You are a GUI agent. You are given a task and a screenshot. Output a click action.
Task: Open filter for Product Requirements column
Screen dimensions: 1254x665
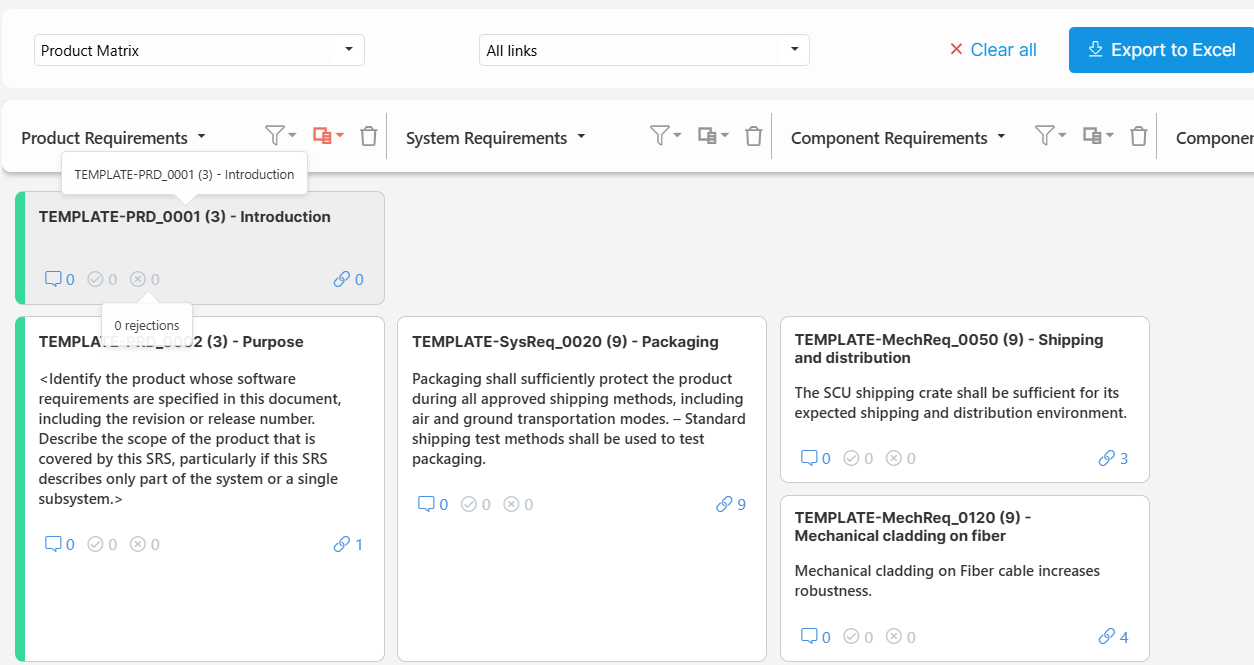tap(279, 136)
